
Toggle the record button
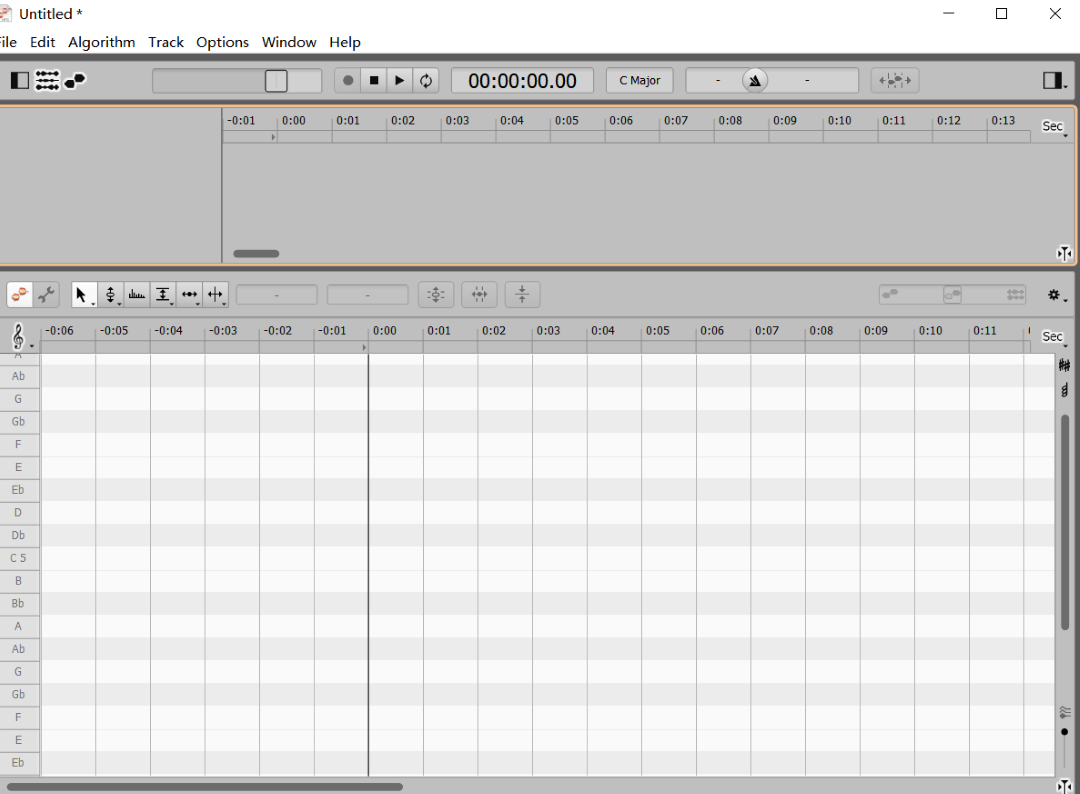coord(346,80)
